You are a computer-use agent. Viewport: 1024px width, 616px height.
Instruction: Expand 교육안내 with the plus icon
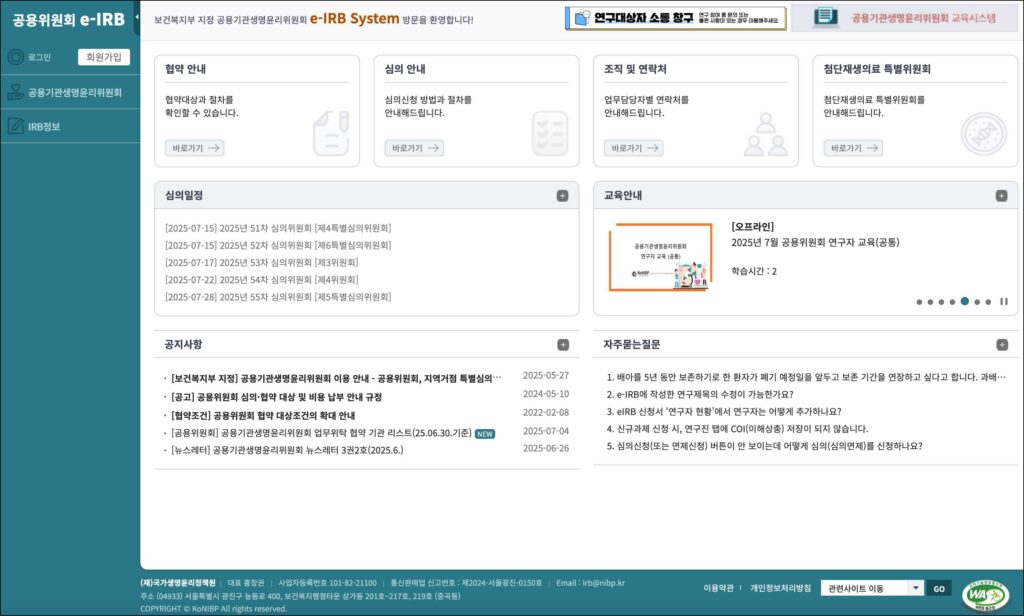coord(1001,196)
